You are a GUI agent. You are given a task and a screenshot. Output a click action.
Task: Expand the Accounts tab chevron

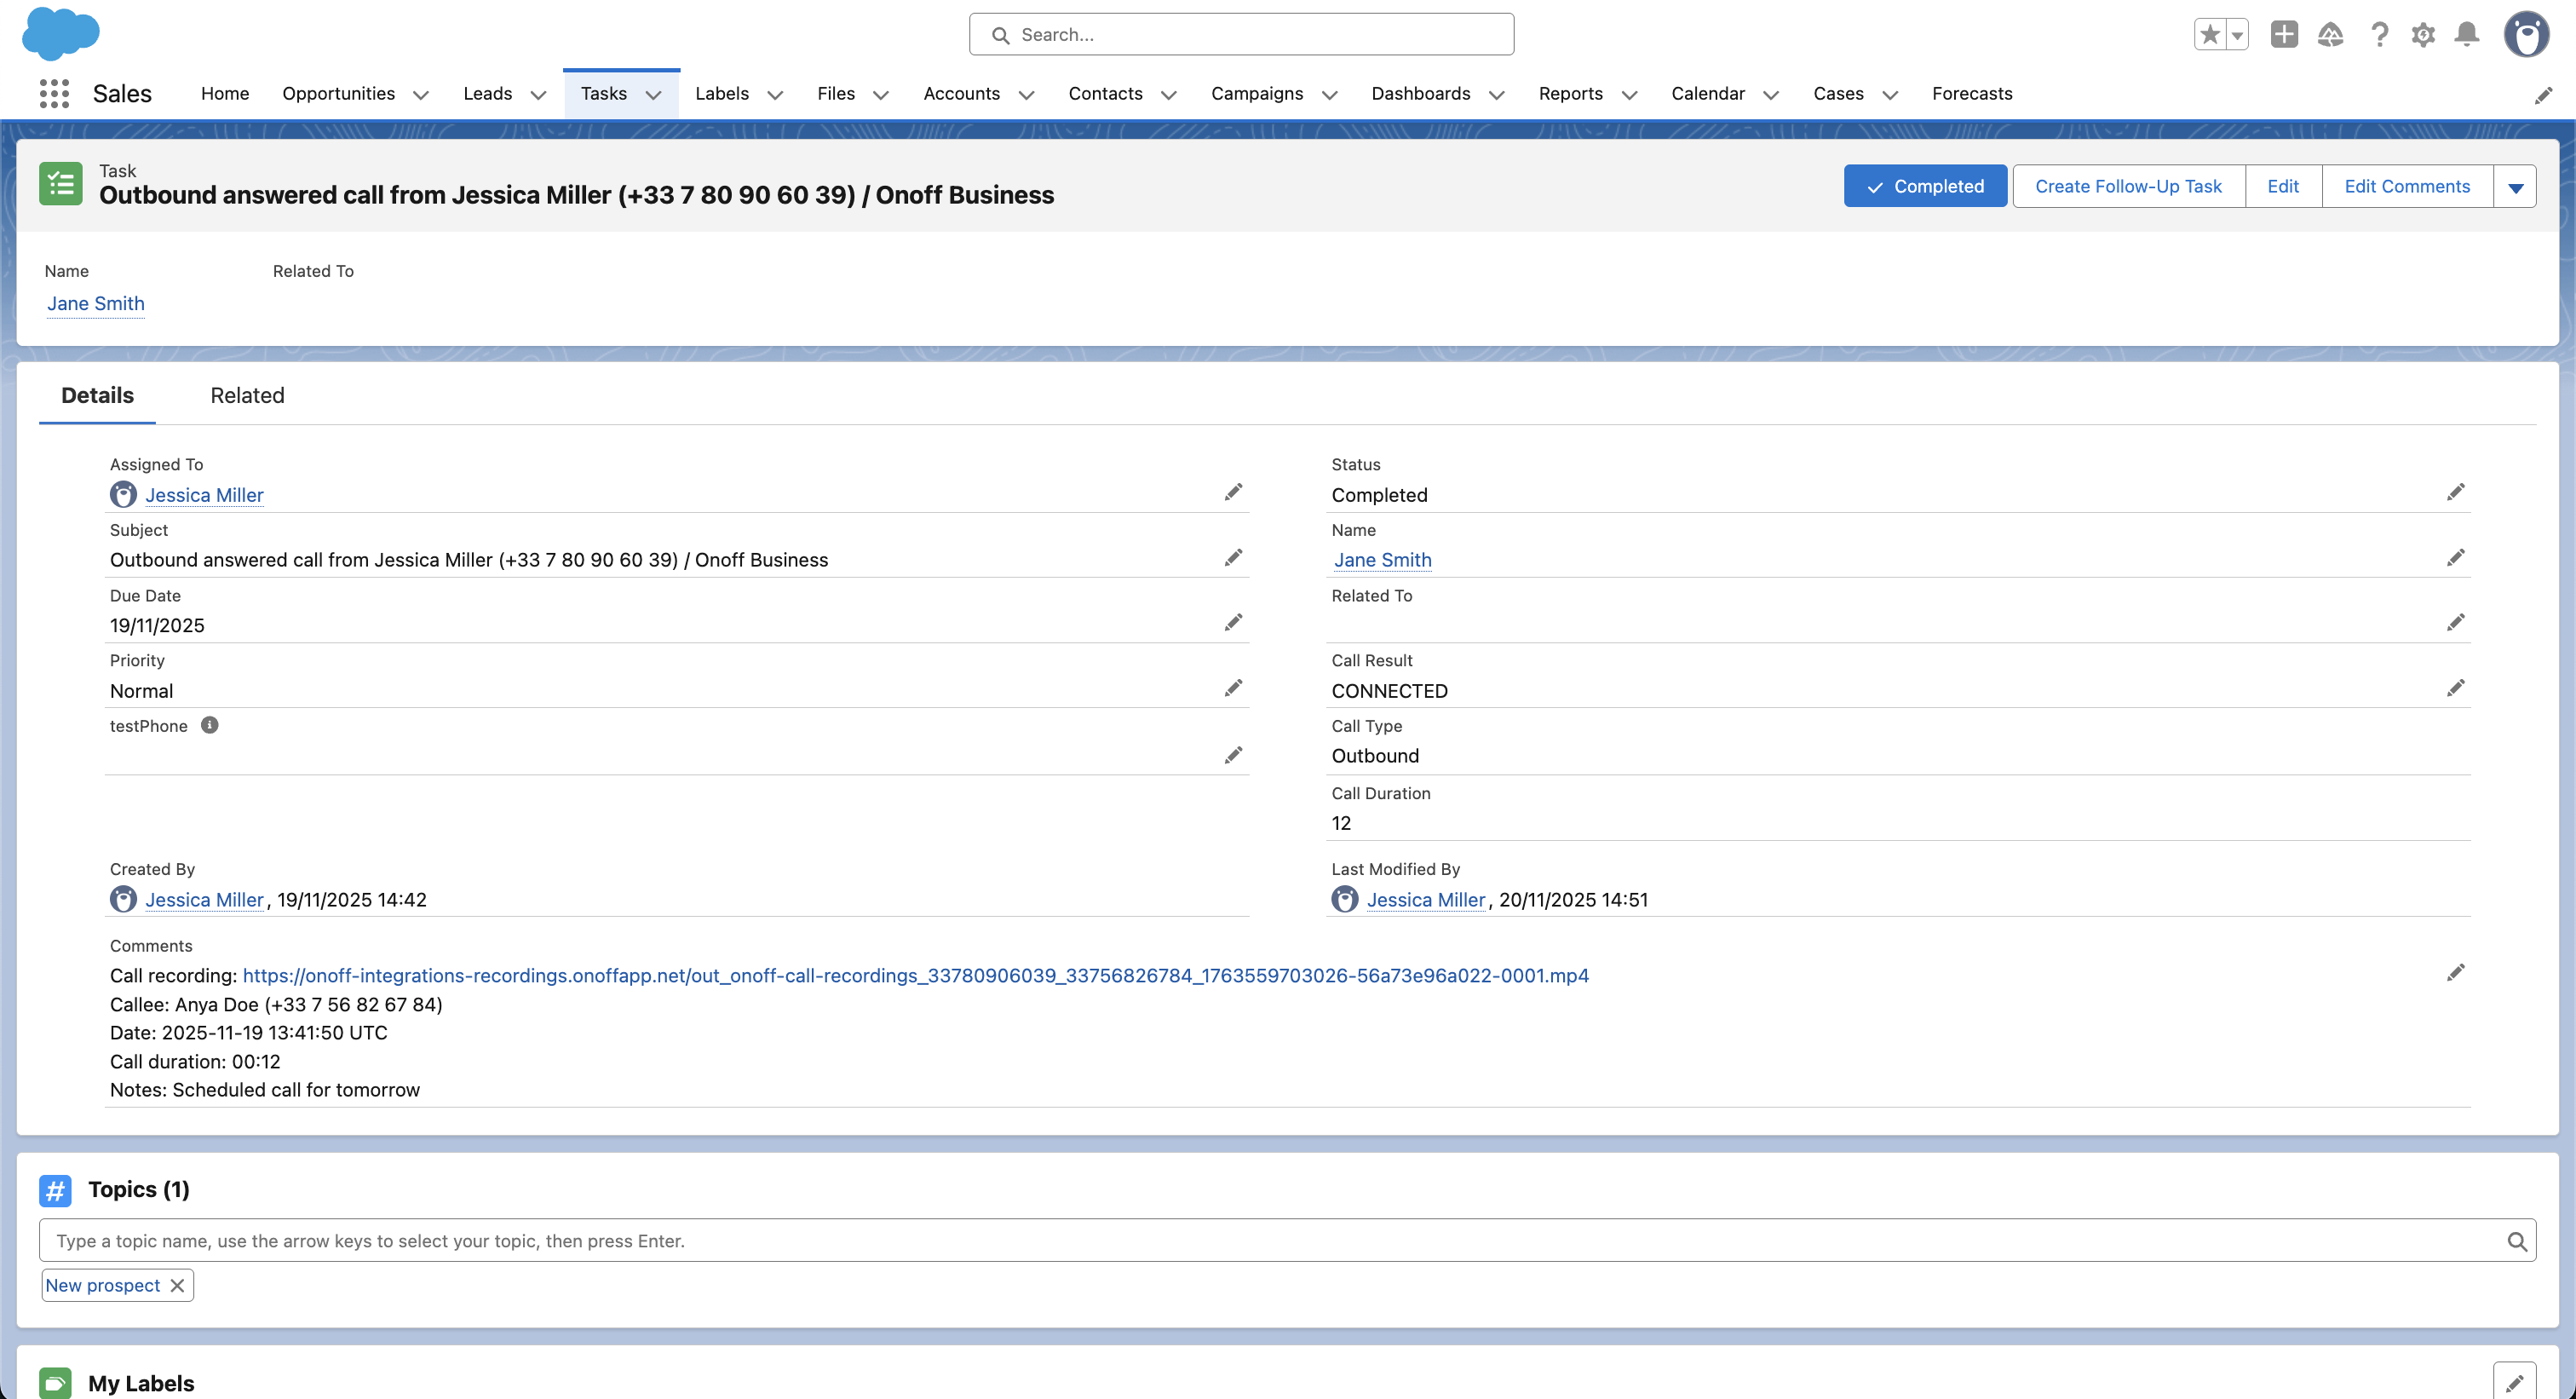tap(1026, 95)
